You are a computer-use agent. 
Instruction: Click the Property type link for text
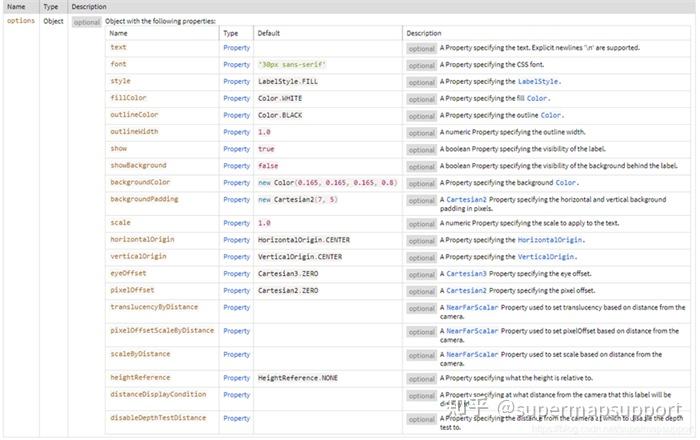click(236, 47)
